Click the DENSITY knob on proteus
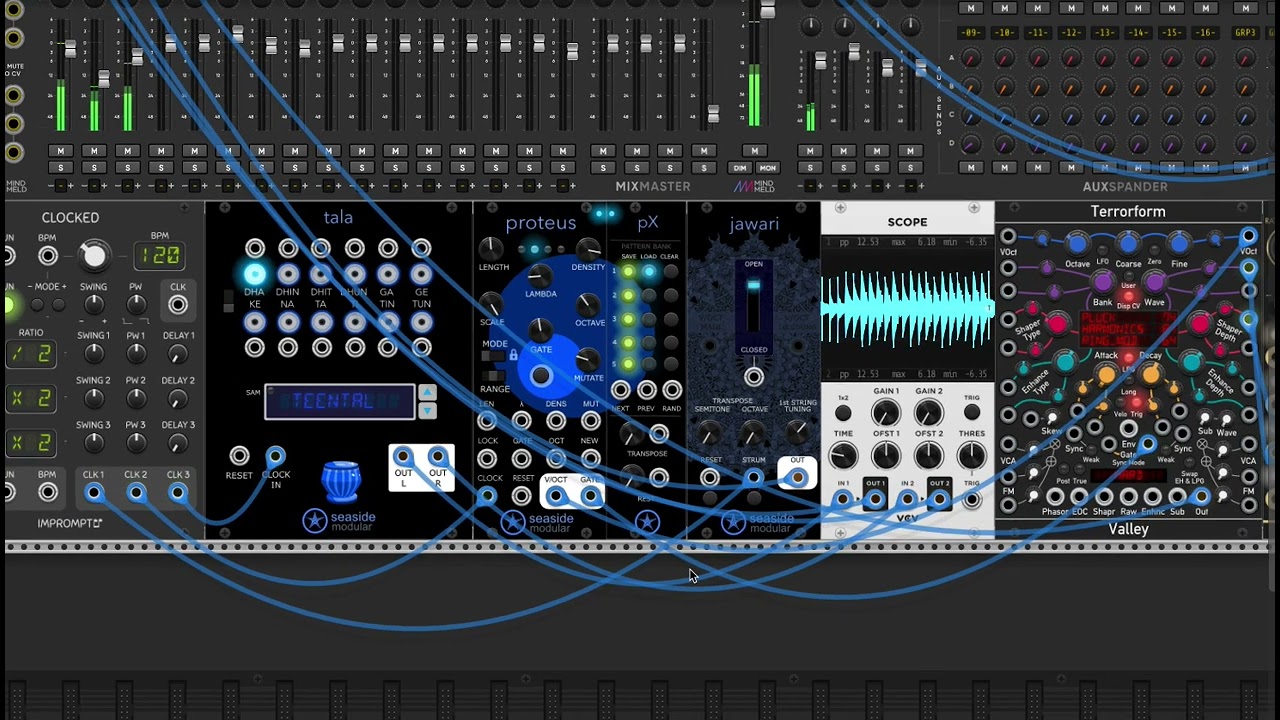This screenshot has width=1280, height=720. (x=589, y=249)
